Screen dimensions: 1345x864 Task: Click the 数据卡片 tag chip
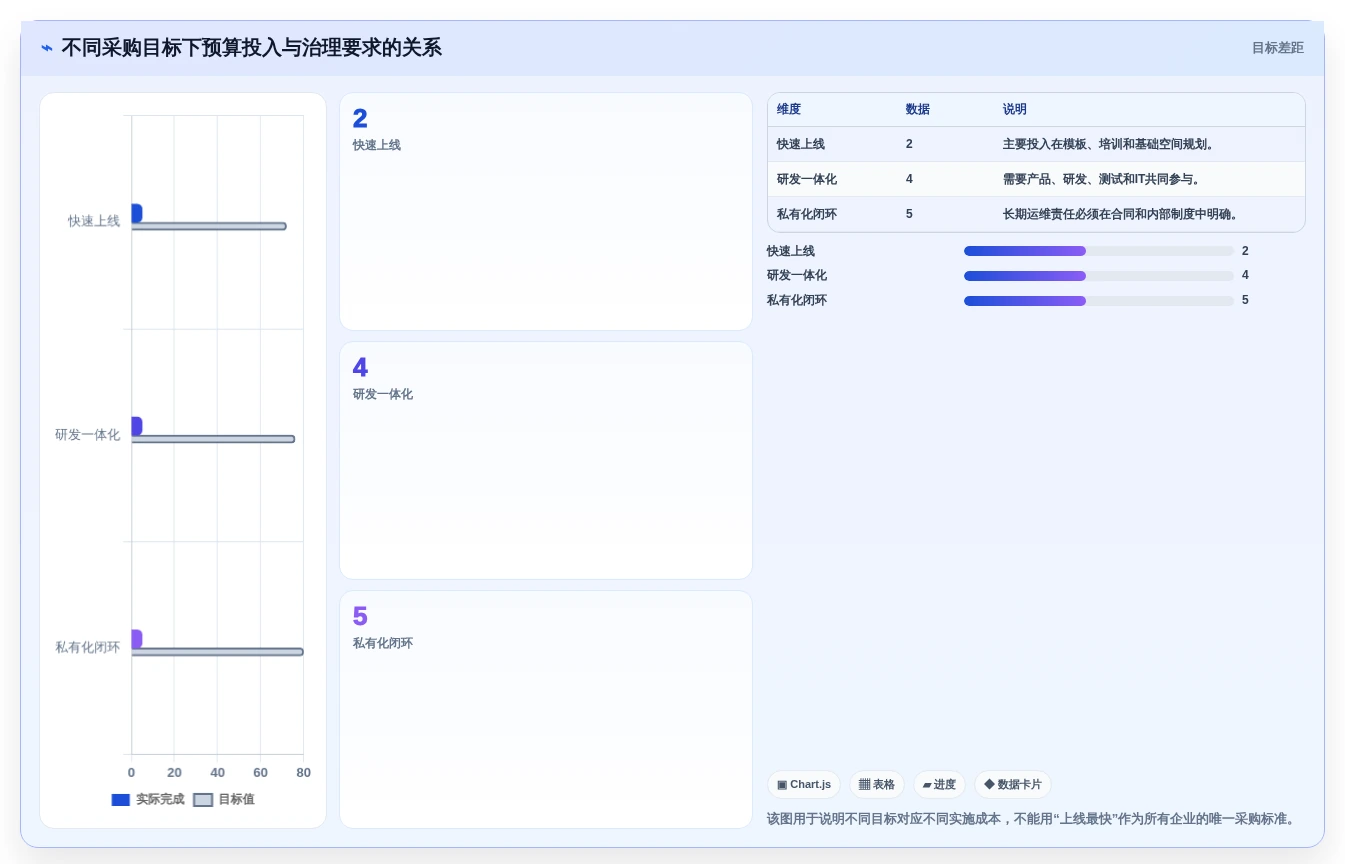[1013, 785]
